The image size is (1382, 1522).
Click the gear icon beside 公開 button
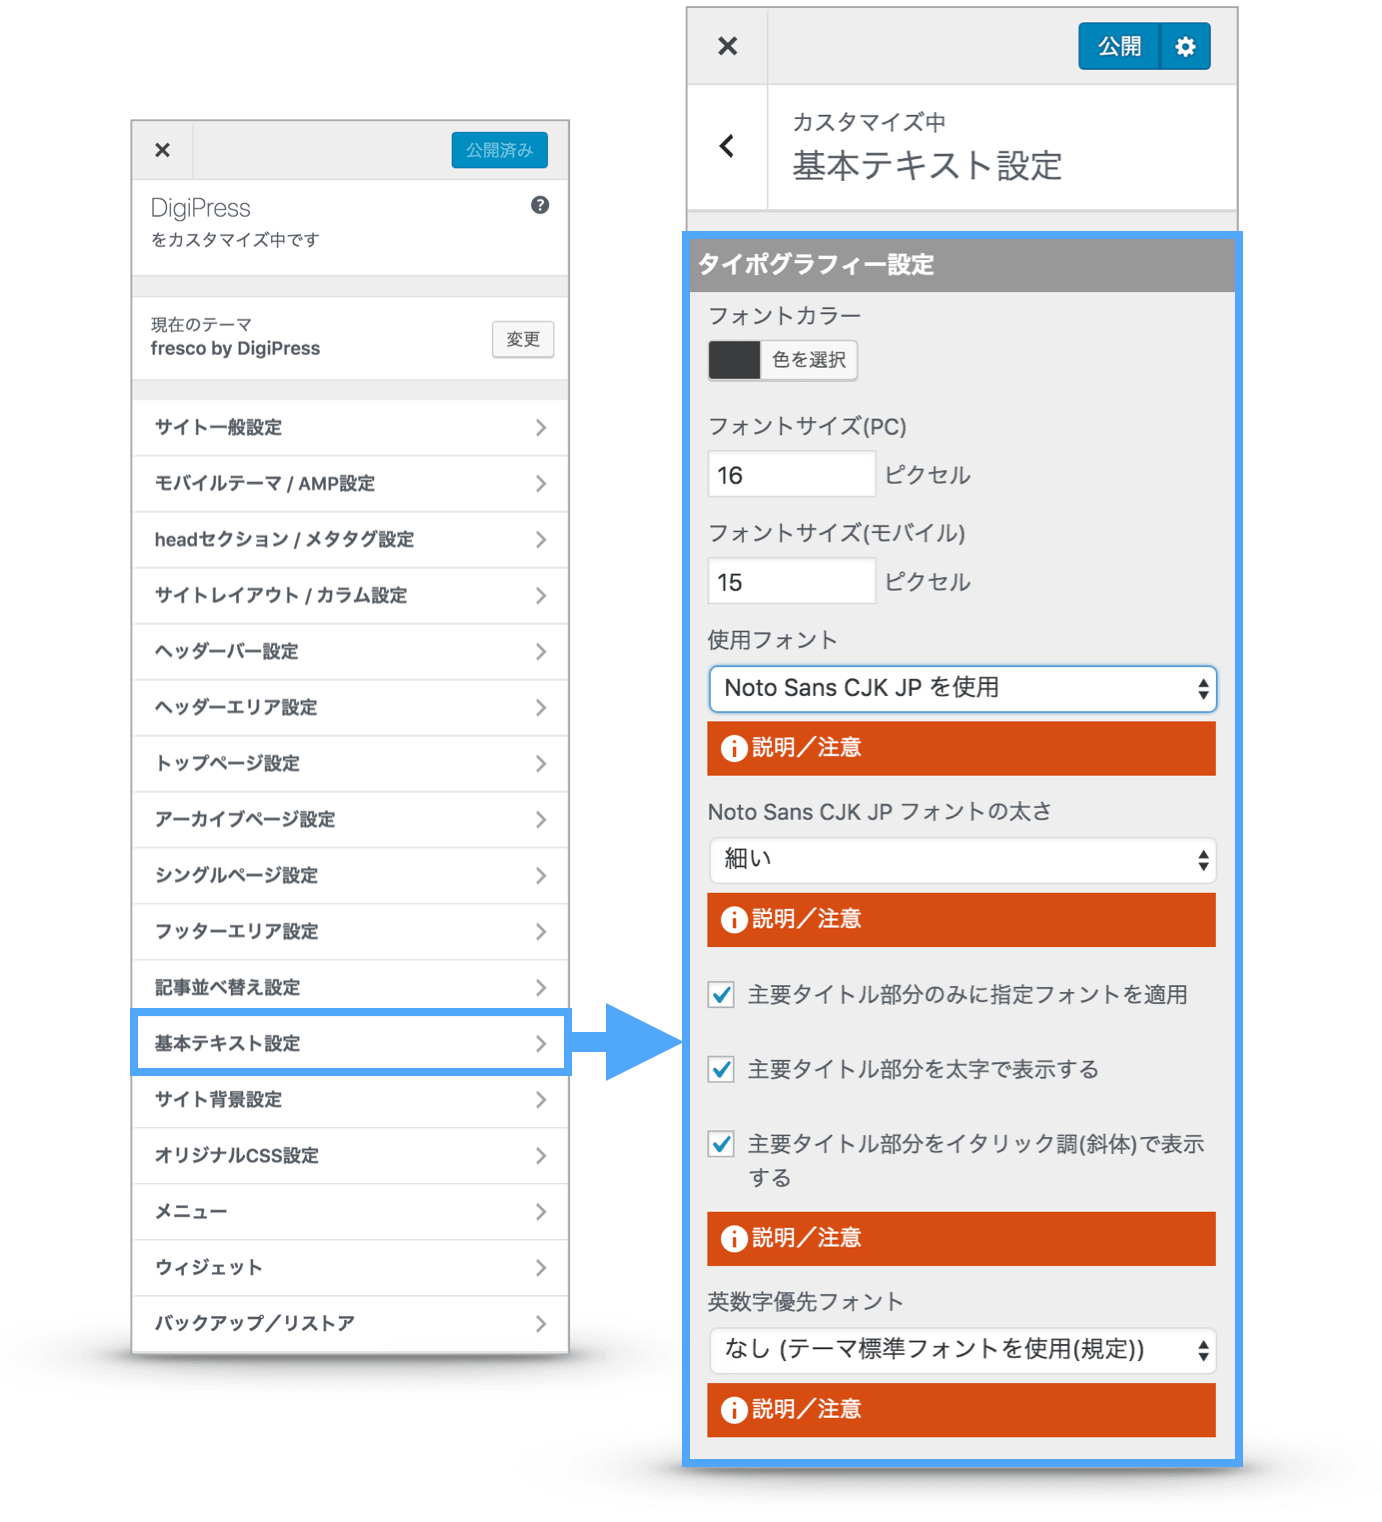(1185, 47)
